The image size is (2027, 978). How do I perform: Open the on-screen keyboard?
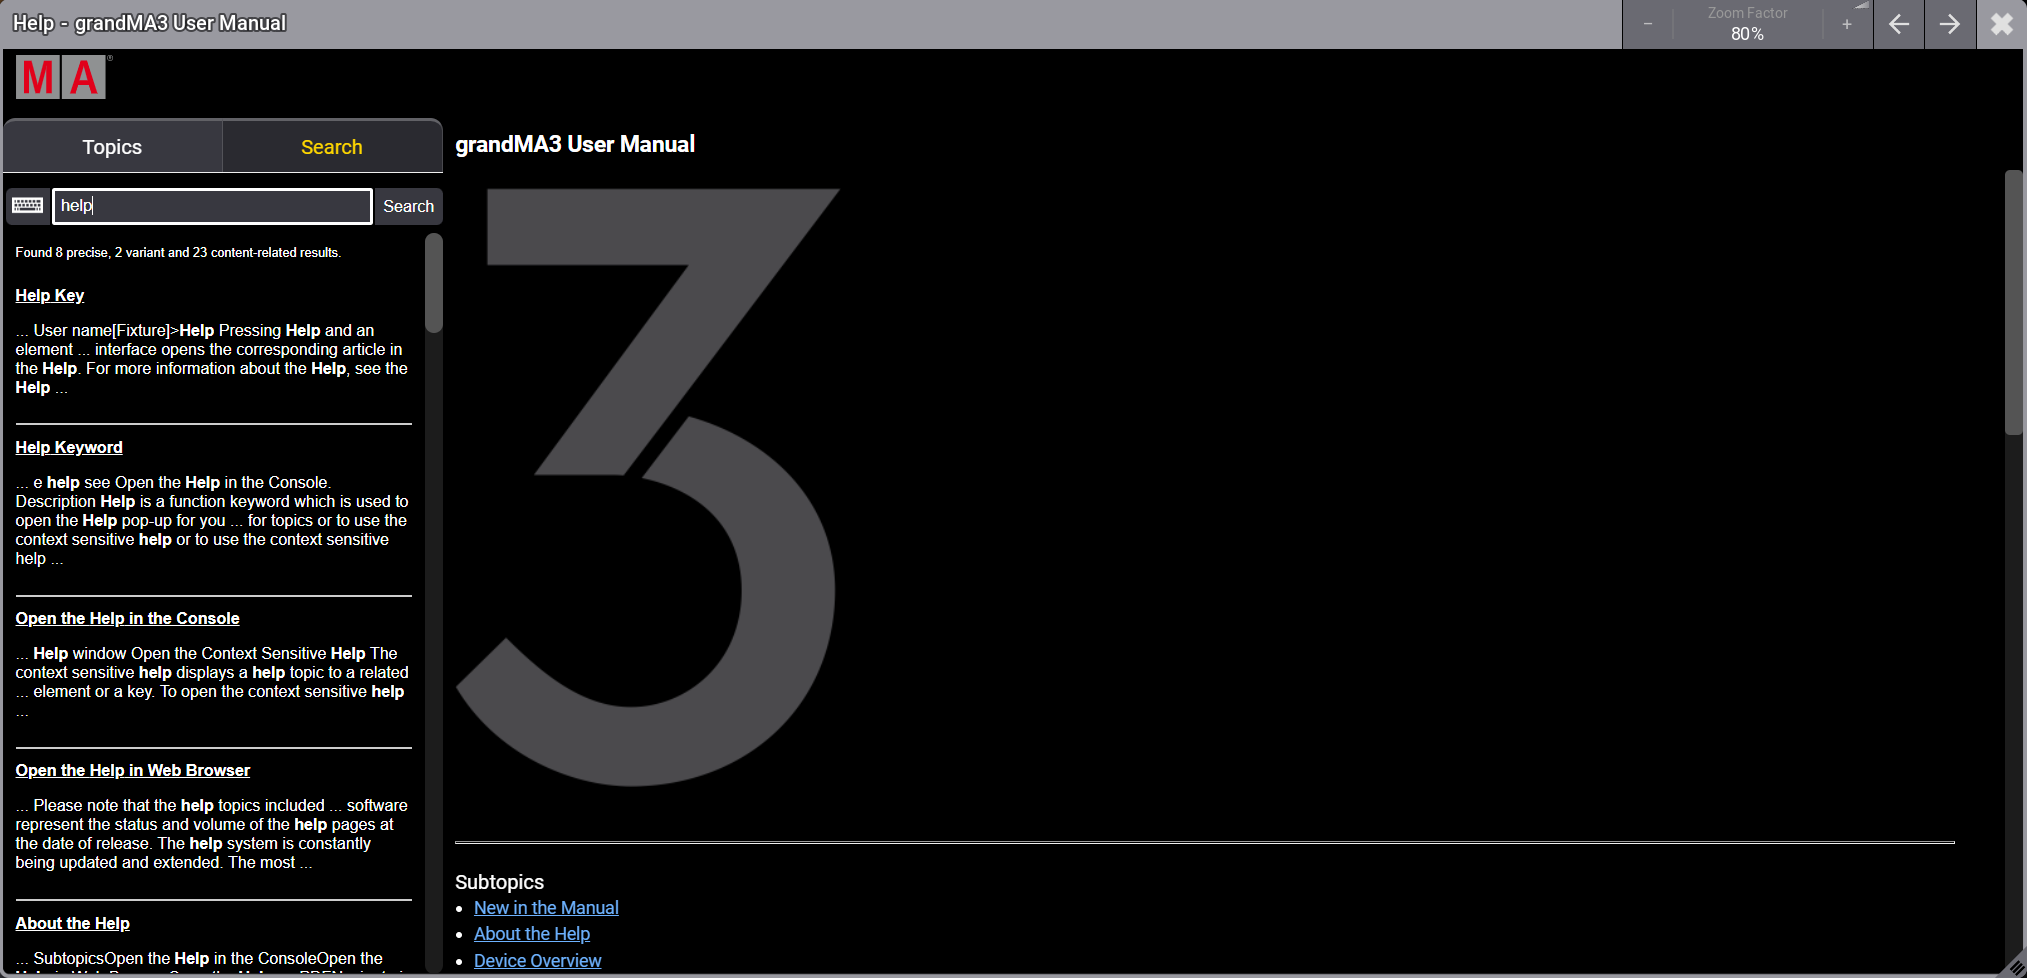pos(27,205)
